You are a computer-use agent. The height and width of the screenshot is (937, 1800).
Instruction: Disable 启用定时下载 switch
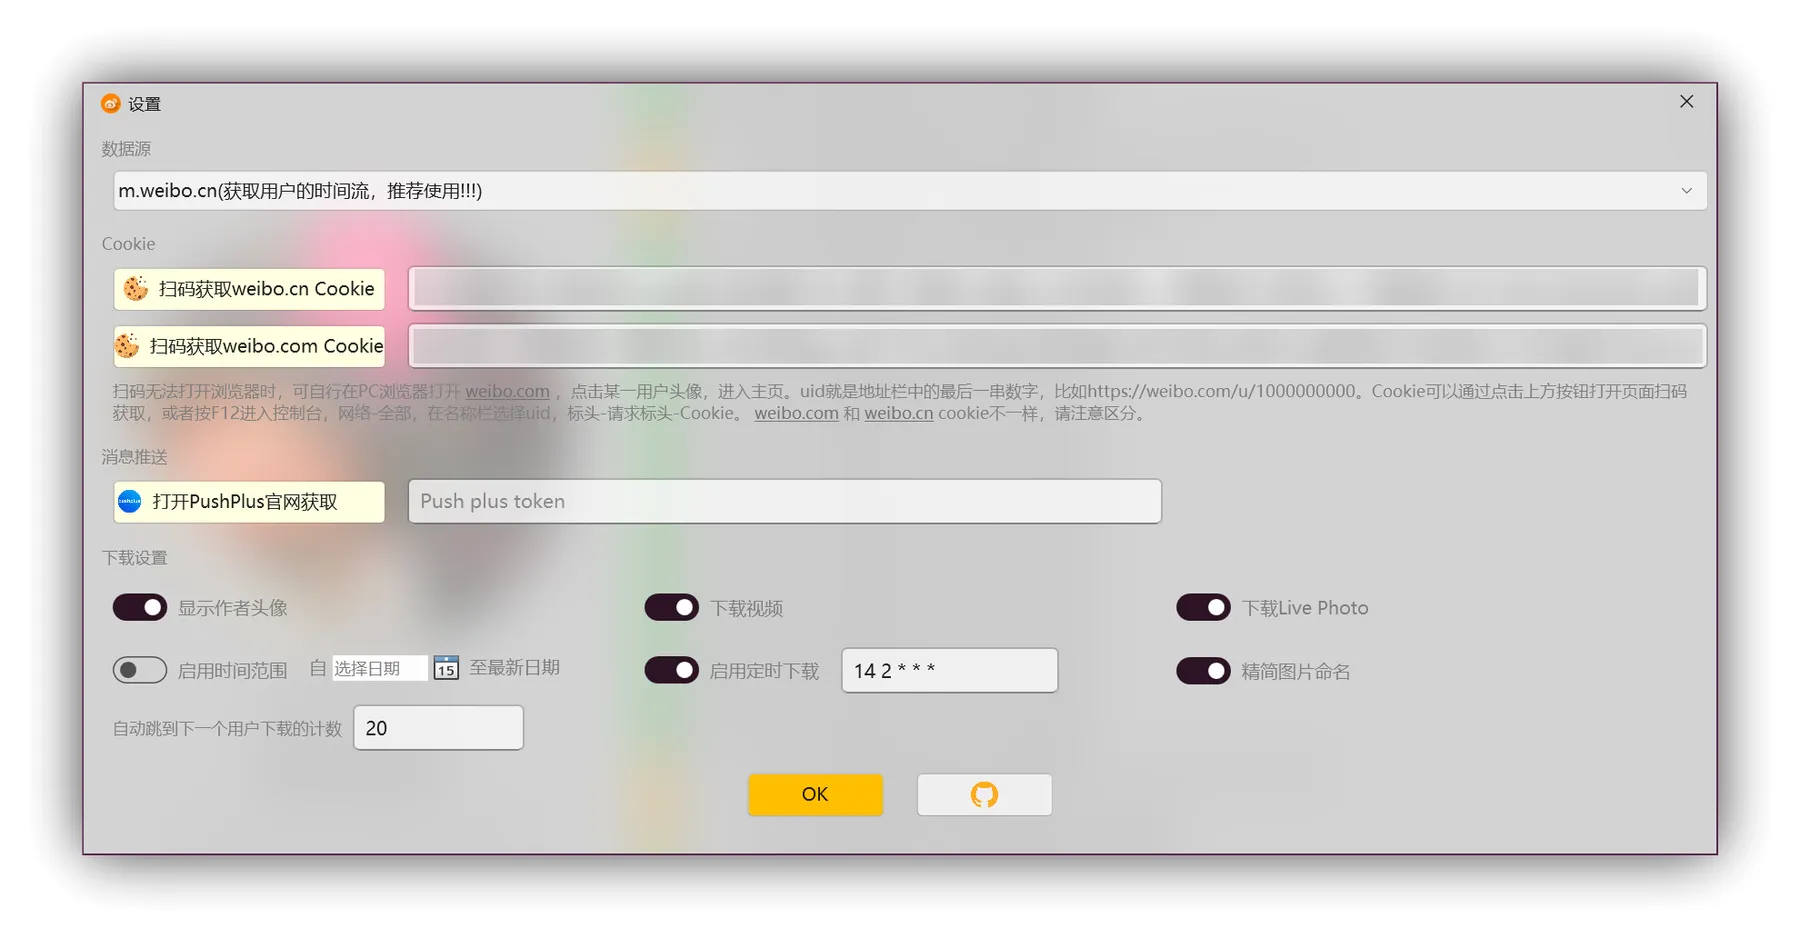point(671,670)
